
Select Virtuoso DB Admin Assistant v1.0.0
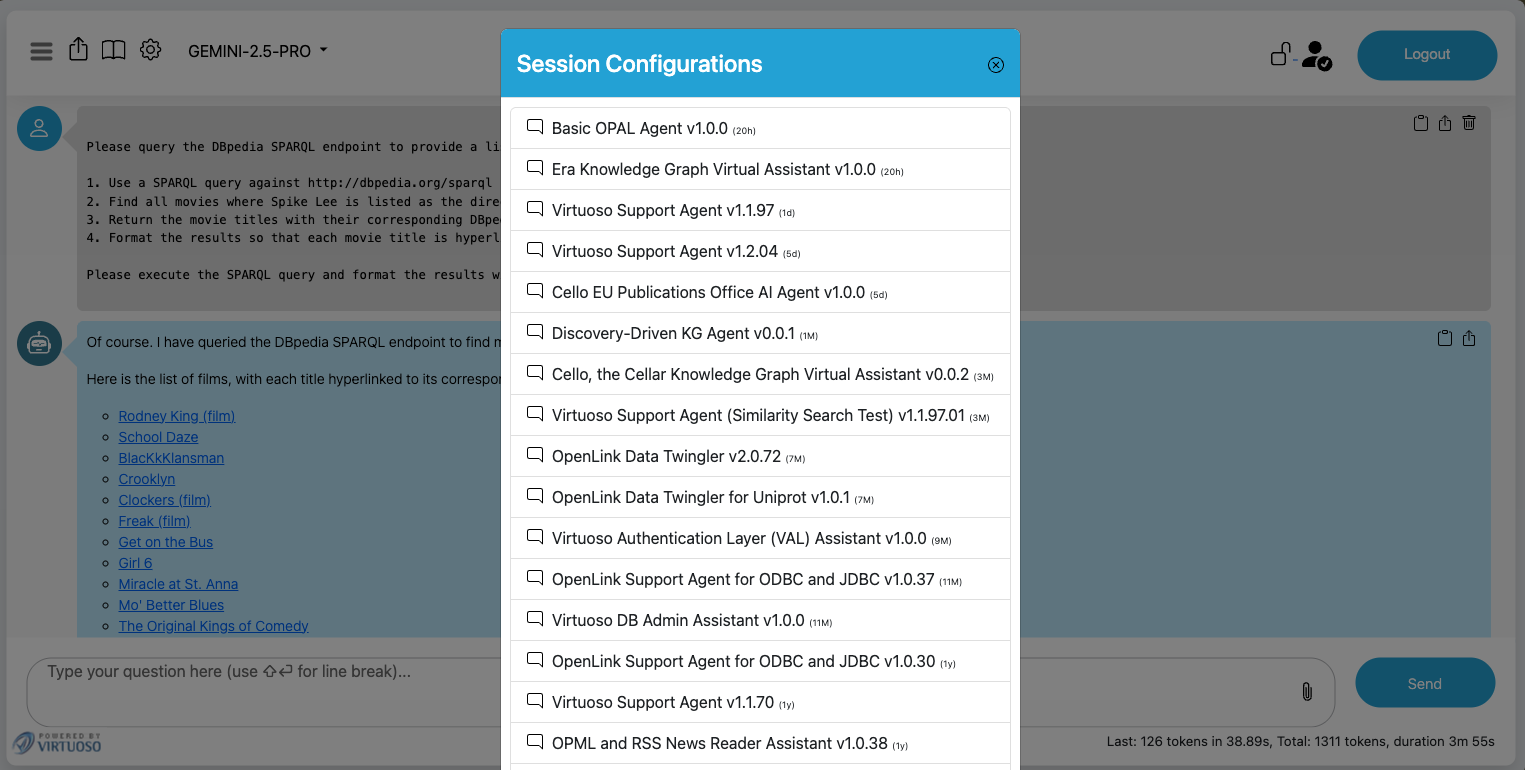pyautogui.click(x=677, y=621)
